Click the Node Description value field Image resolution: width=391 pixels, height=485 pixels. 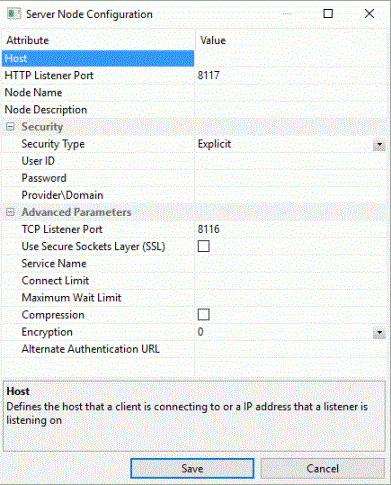click(291, 110)
